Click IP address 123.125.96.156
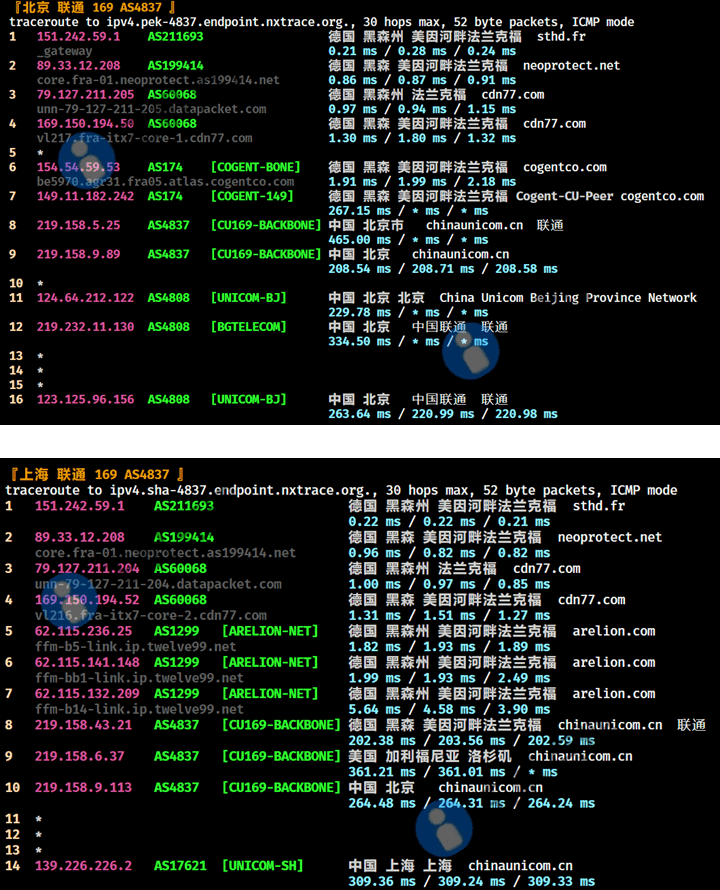Image resolution: width=720 pixels, height=890 pixels. (85, 400)
